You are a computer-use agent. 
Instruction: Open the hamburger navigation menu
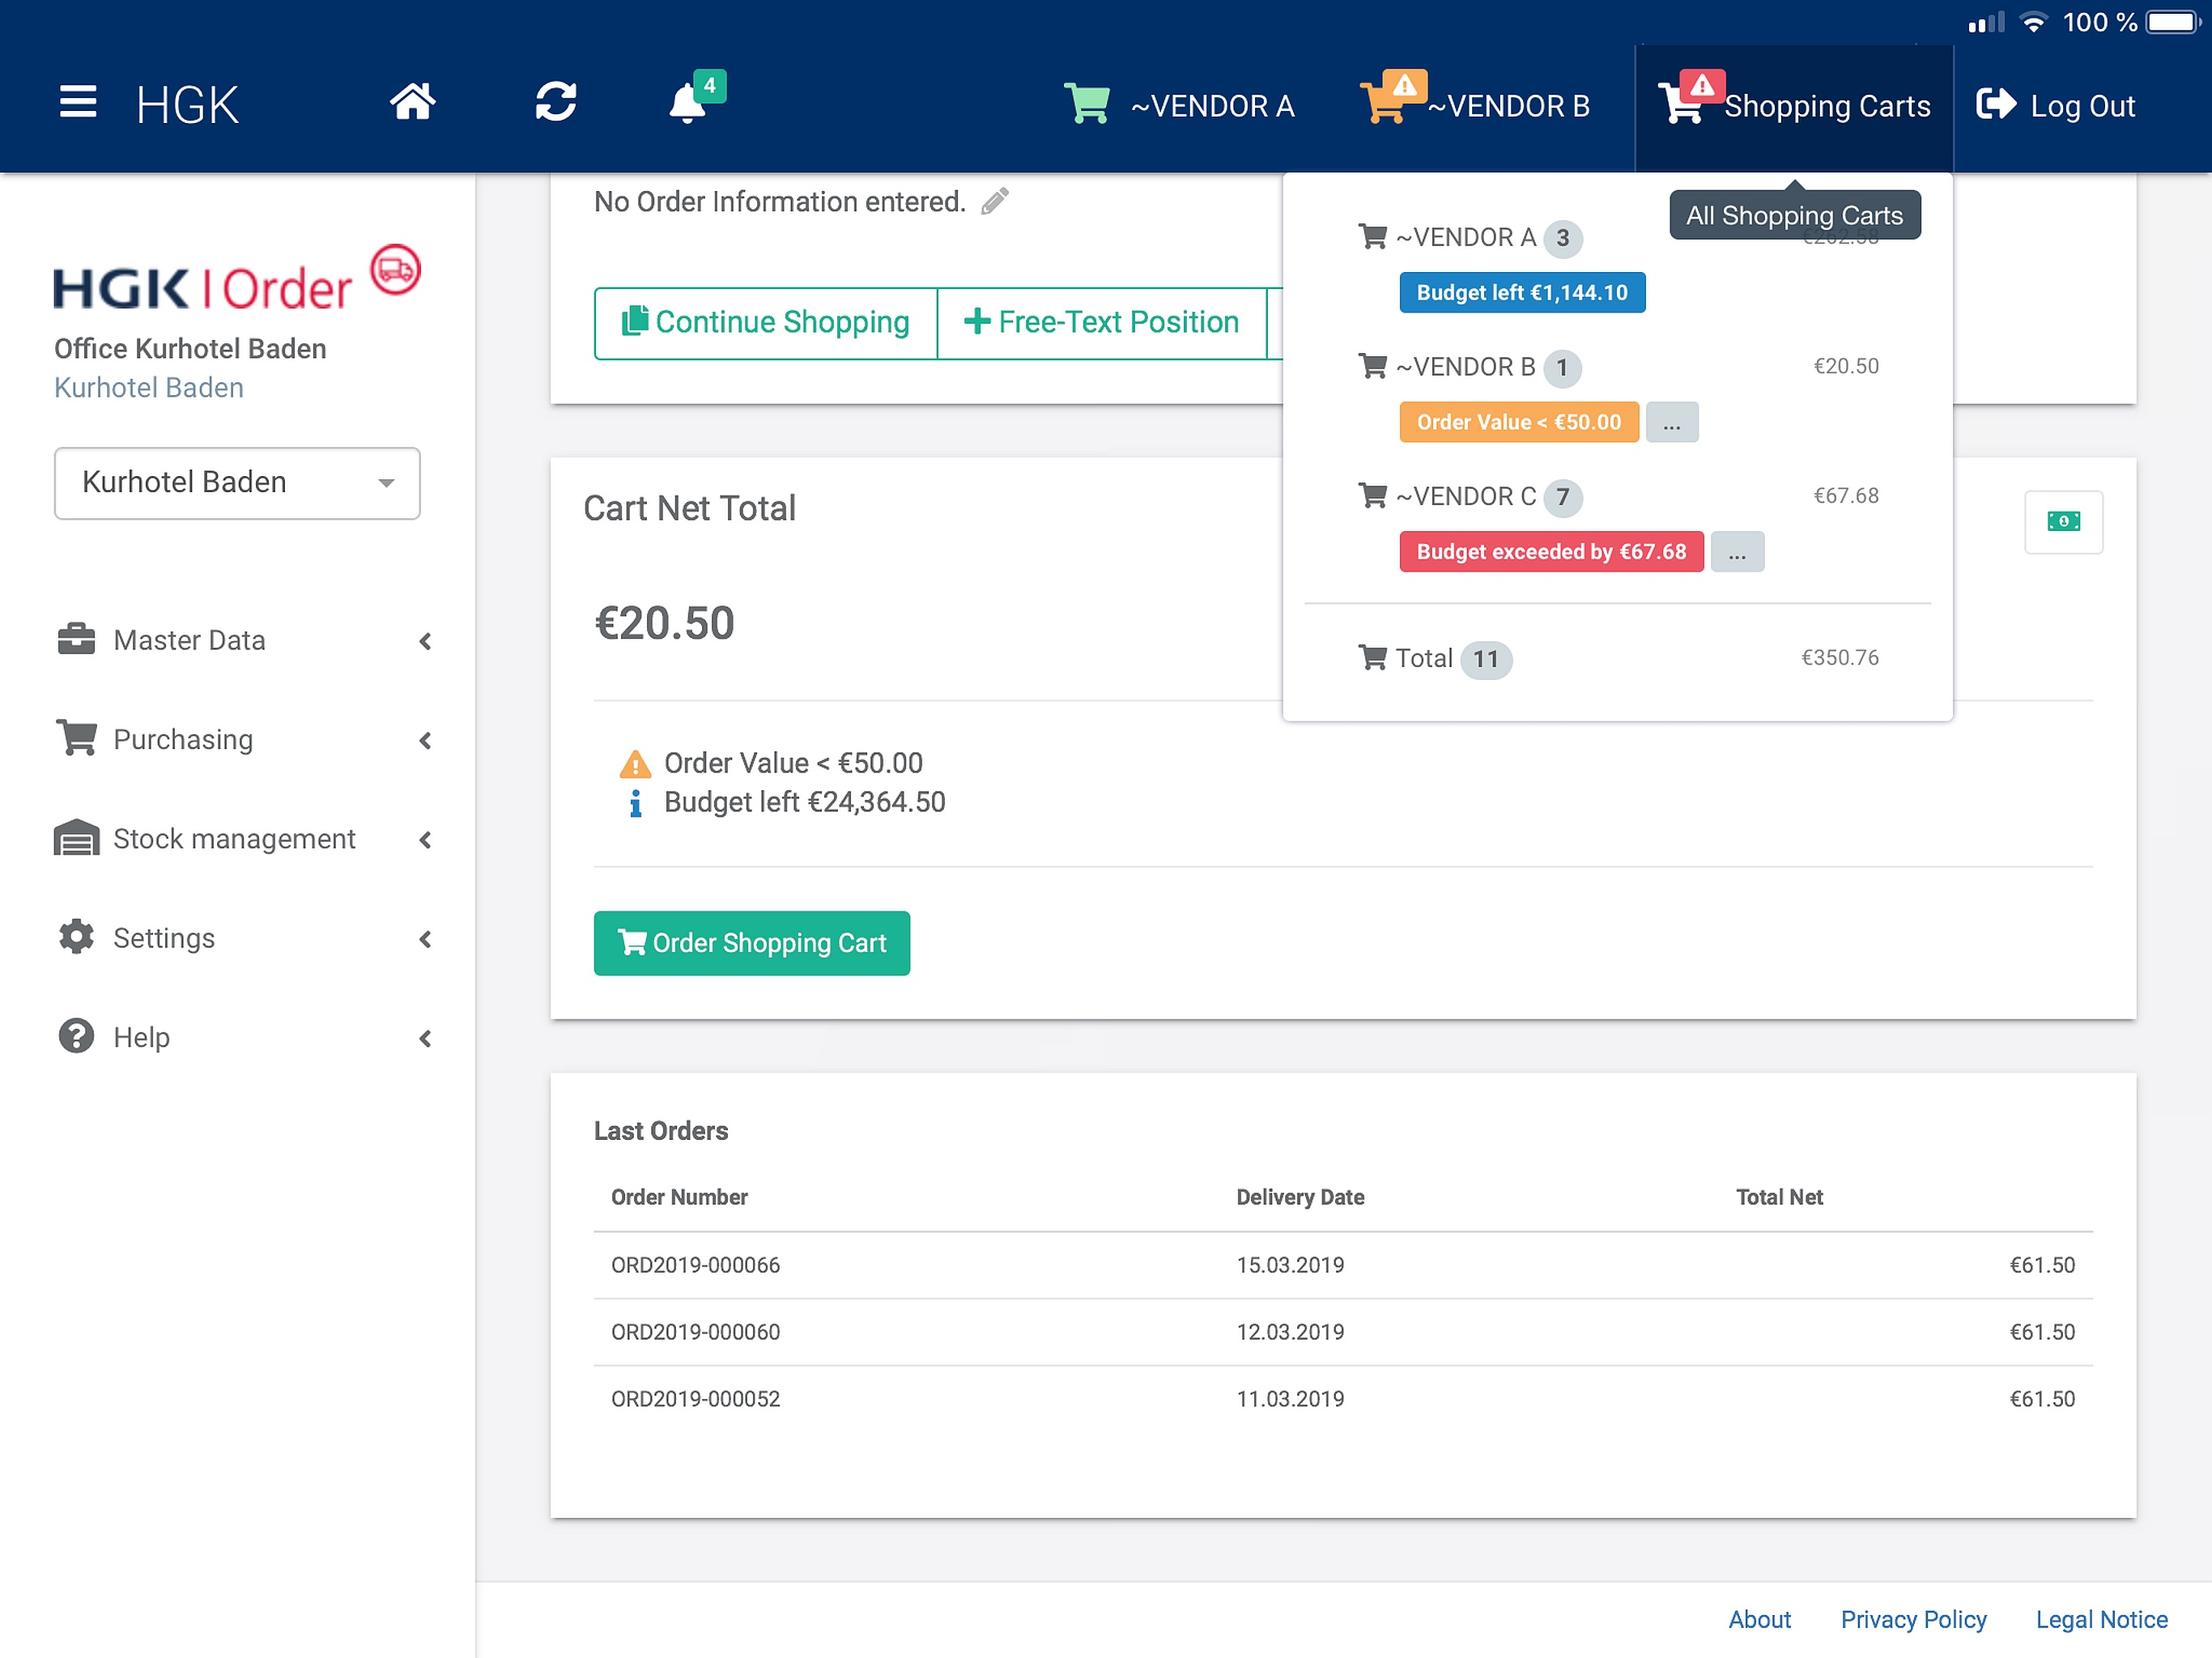coord(78,102)
